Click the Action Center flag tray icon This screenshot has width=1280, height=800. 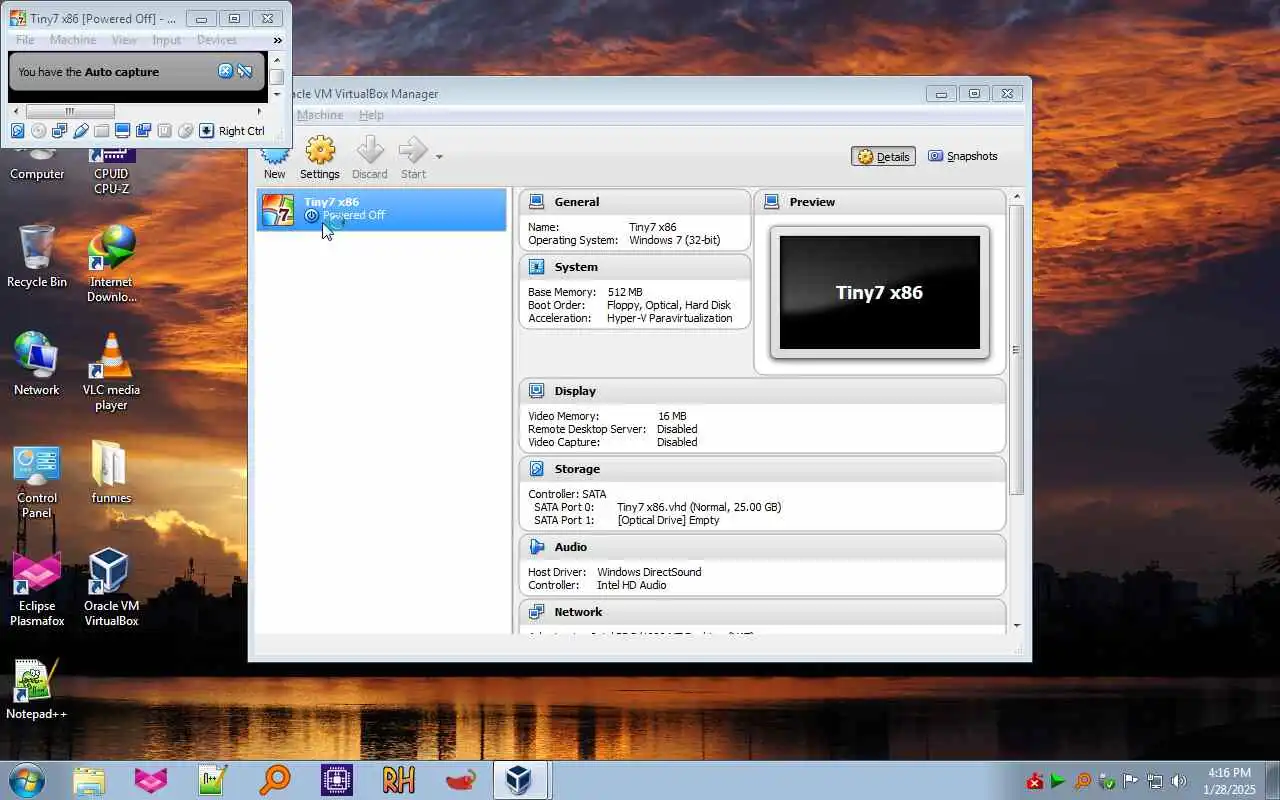(1131, 781)
